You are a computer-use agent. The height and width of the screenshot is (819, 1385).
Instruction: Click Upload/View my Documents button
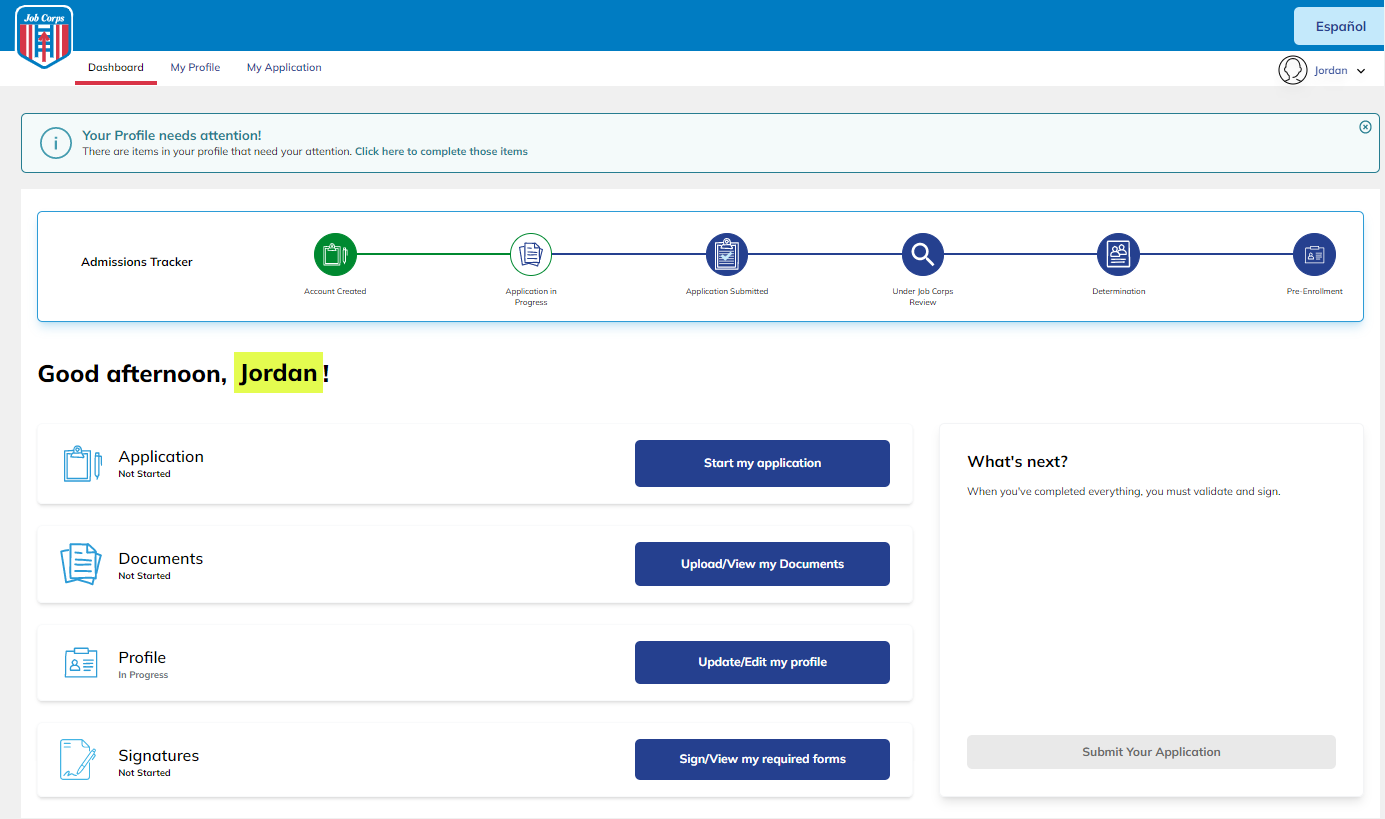(x=762, y=564)
